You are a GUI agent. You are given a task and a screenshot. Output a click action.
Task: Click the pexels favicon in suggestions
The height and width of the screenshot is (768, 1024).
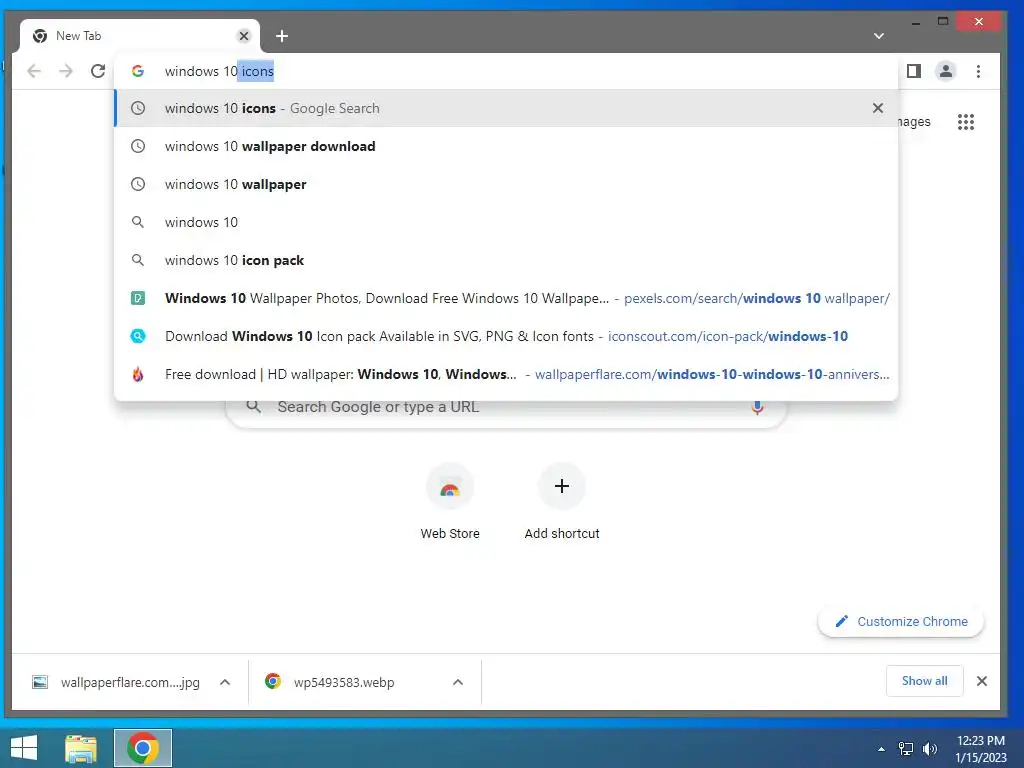138,298
